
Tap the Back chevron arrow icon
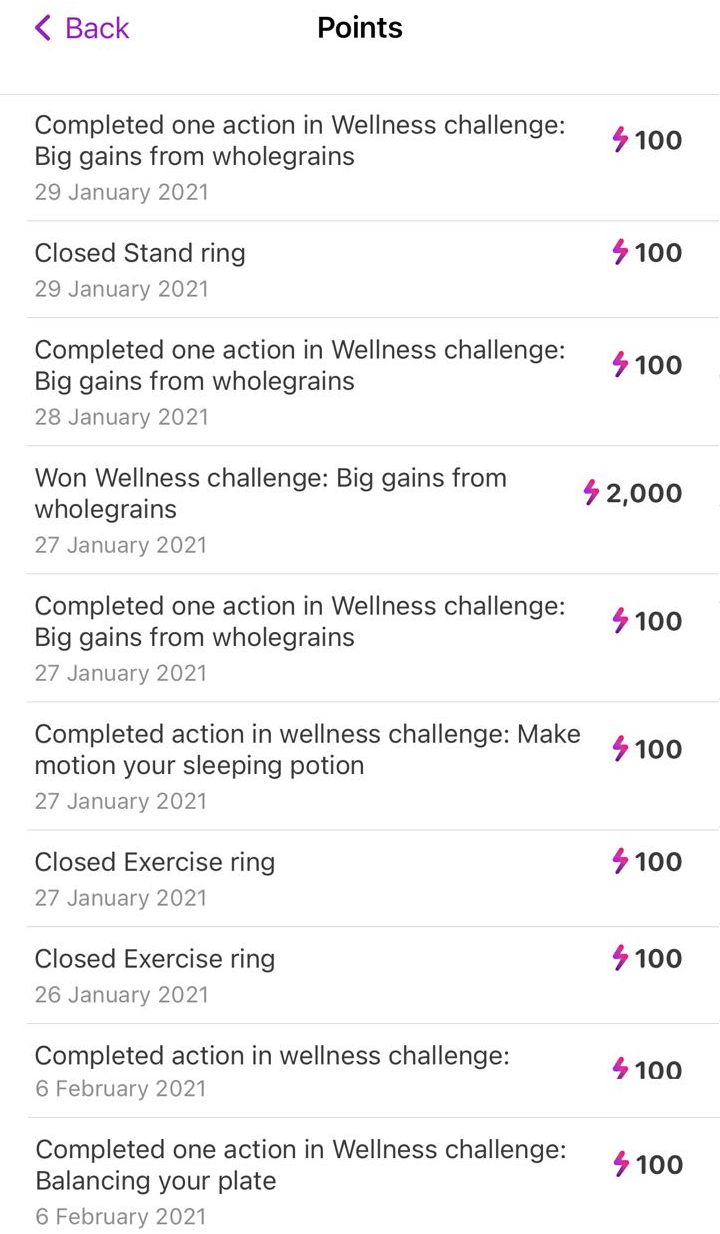(x=43, y=28)
